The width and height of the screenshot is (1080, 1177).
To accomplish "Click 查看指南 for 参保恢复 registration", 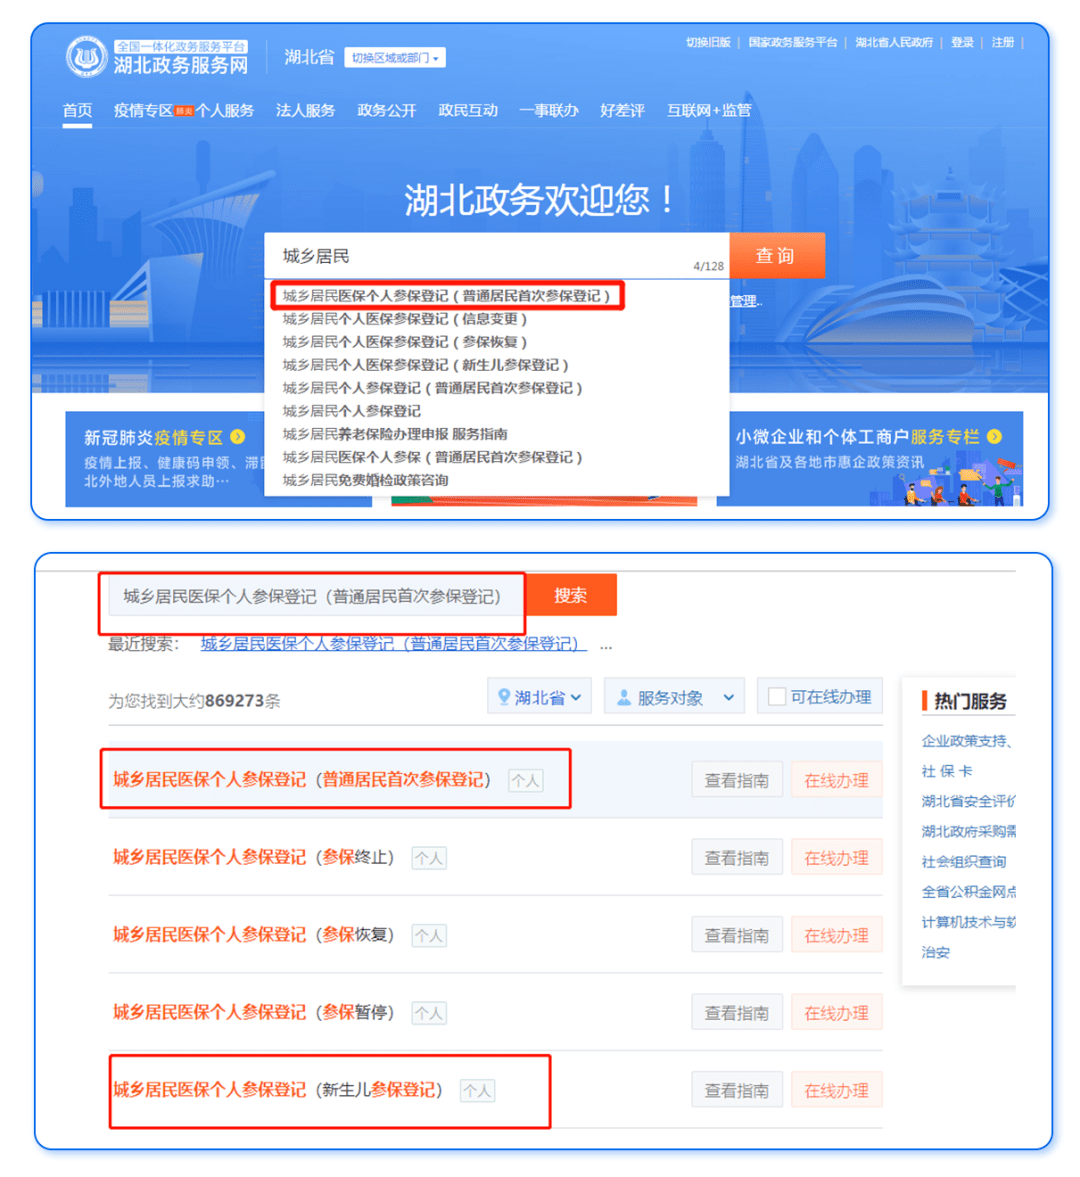I will [x=737, y=934].
